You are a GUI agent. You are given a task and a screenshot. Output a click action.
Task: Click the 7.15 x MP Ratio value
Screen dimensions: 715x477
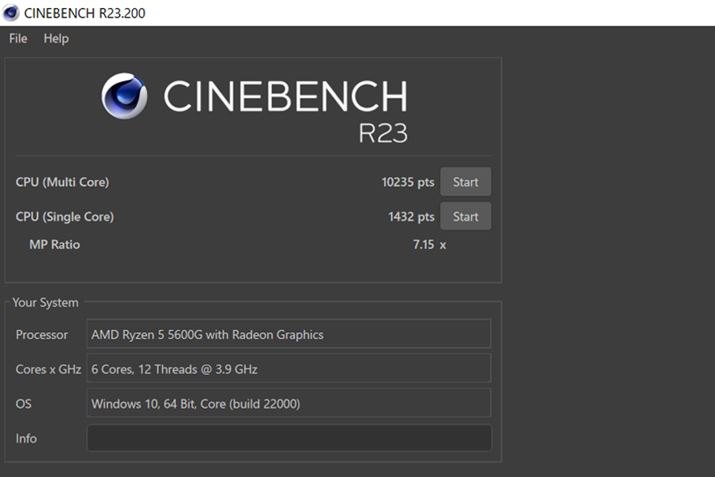pyautogui.click(x=429, y=245)
